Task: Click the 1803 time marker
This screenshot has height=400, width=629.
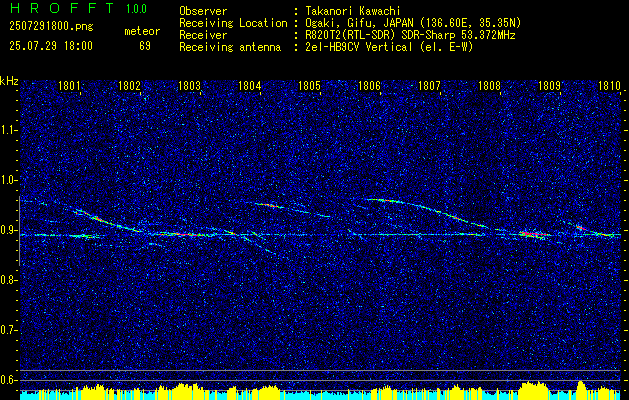Action: pos(189,85)
